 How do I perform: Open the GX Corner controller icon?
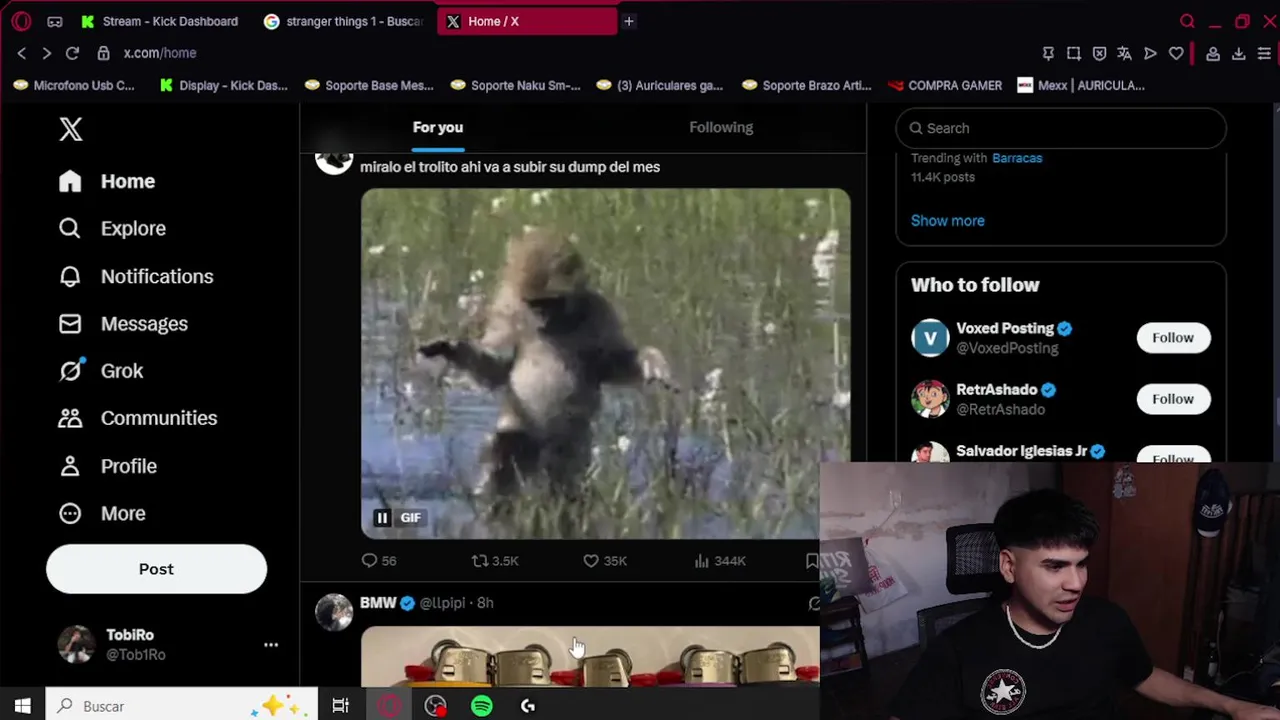[x=55, y=21]
